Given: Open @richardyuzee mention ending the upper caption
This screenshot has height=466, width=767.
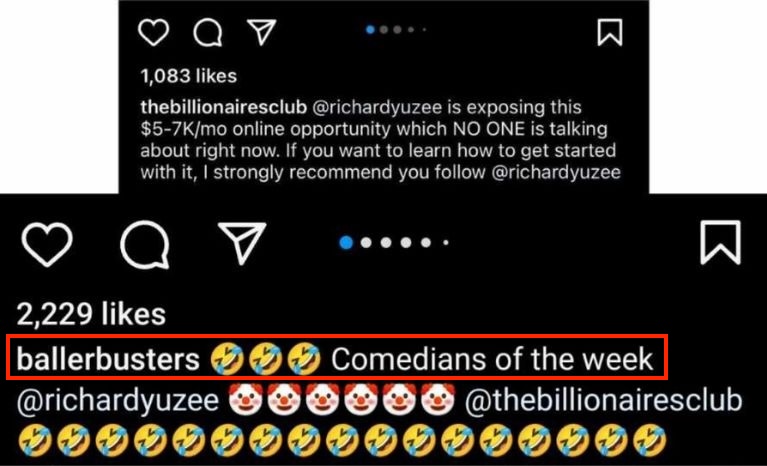Looking at the screenshot, I should pos(556,173).
